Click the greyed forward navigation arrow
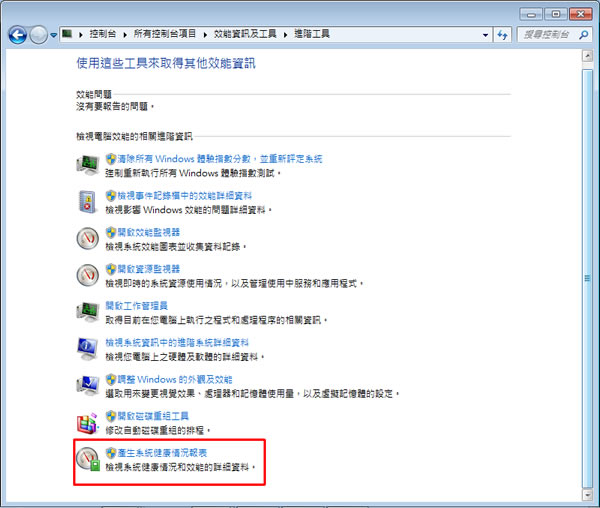This screenshot has width=600, height=508. coord(39,35)
